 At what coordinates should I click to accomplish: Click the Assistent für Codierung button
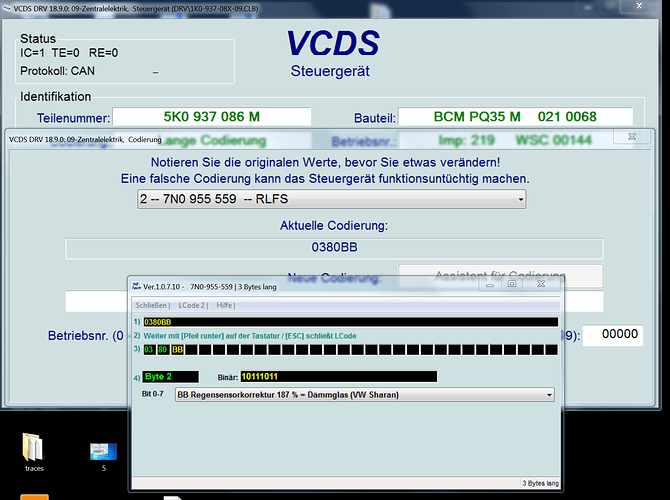tap(500, 276)
